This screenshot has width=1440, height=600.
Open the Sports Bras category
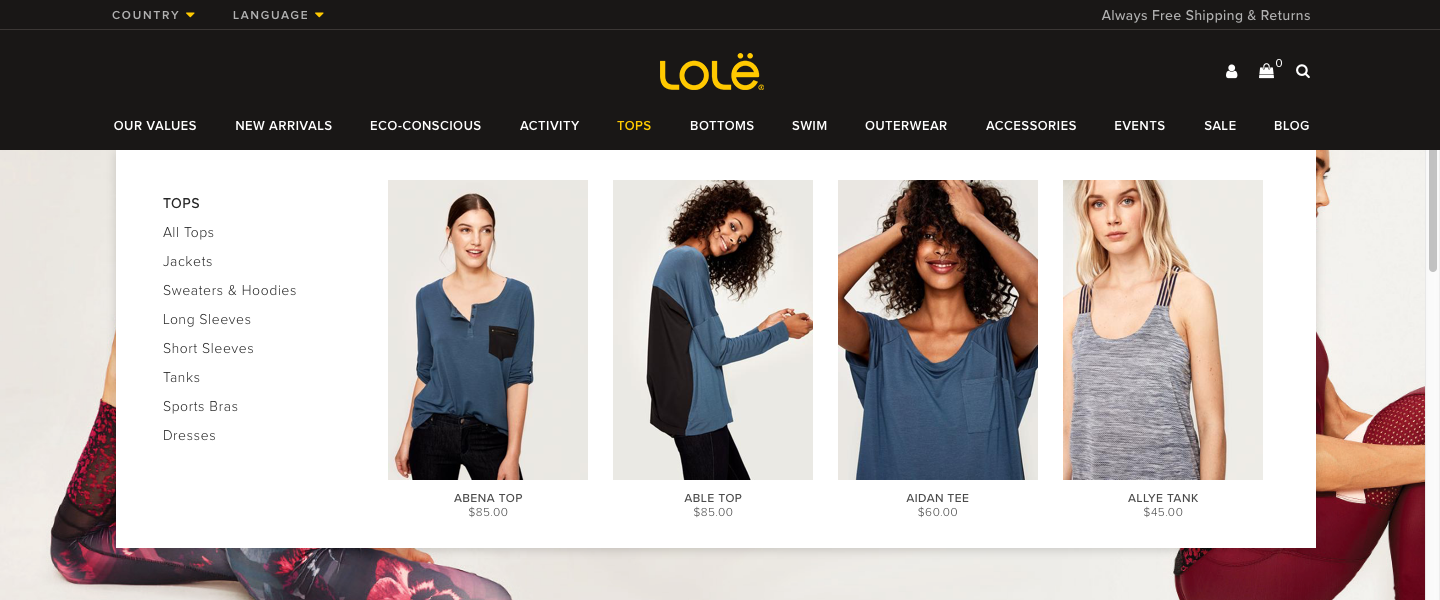[x=201, y=406]
